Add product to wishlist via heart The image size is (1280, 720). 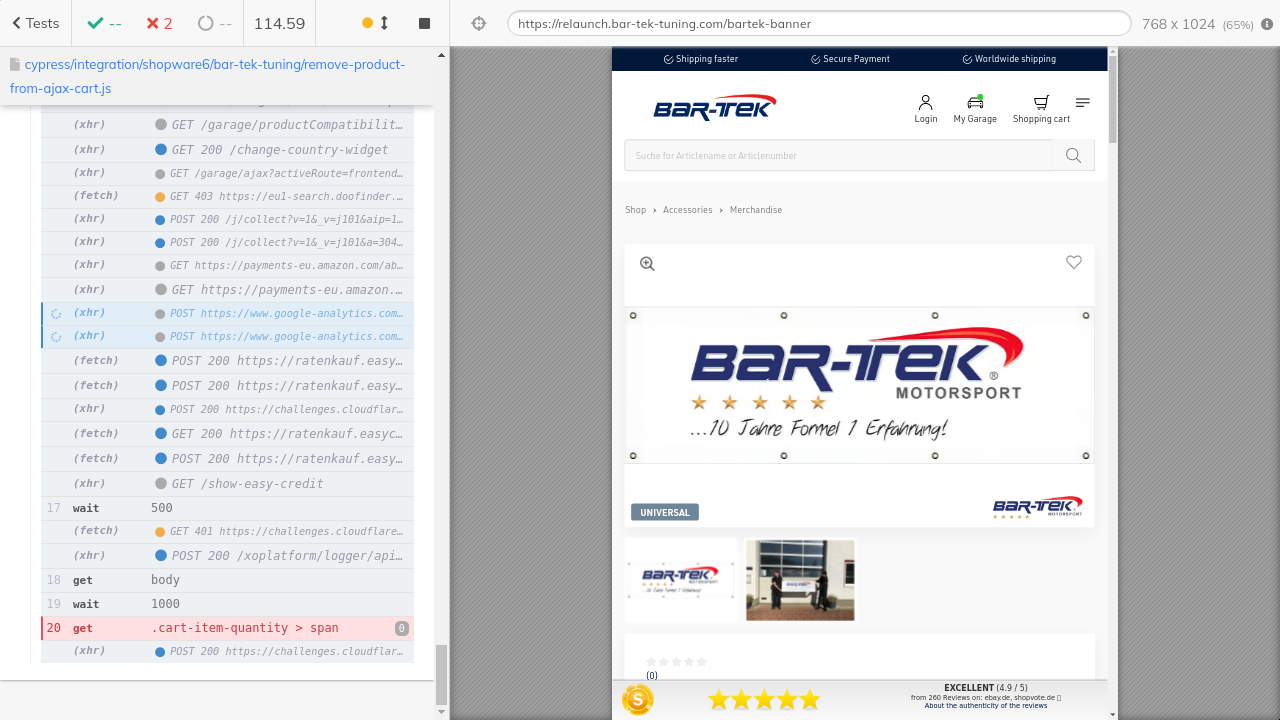(x=1073, y=262)
